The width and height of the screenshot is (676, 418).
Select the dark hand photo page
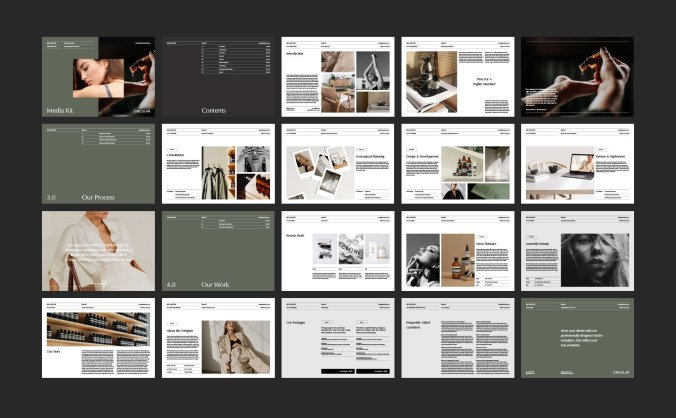pyautogui.click(x=577, y=78)
